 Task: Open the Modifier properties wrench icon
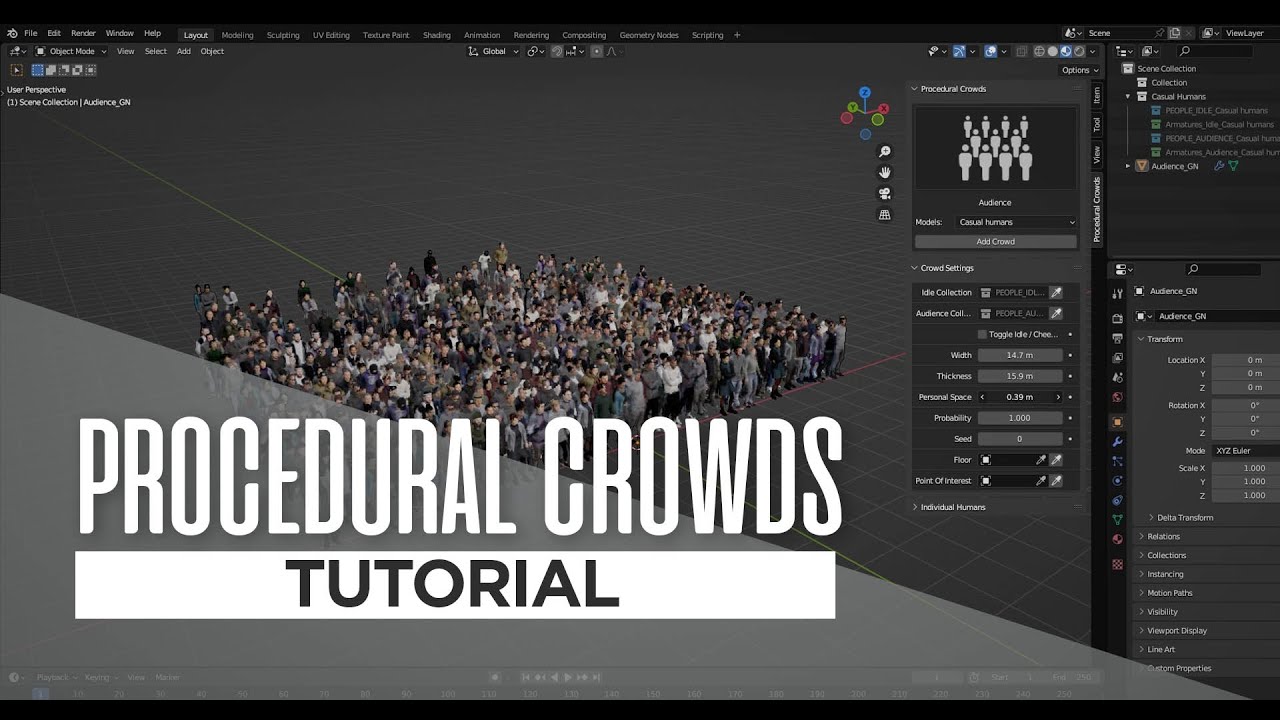click(1118, 442)
